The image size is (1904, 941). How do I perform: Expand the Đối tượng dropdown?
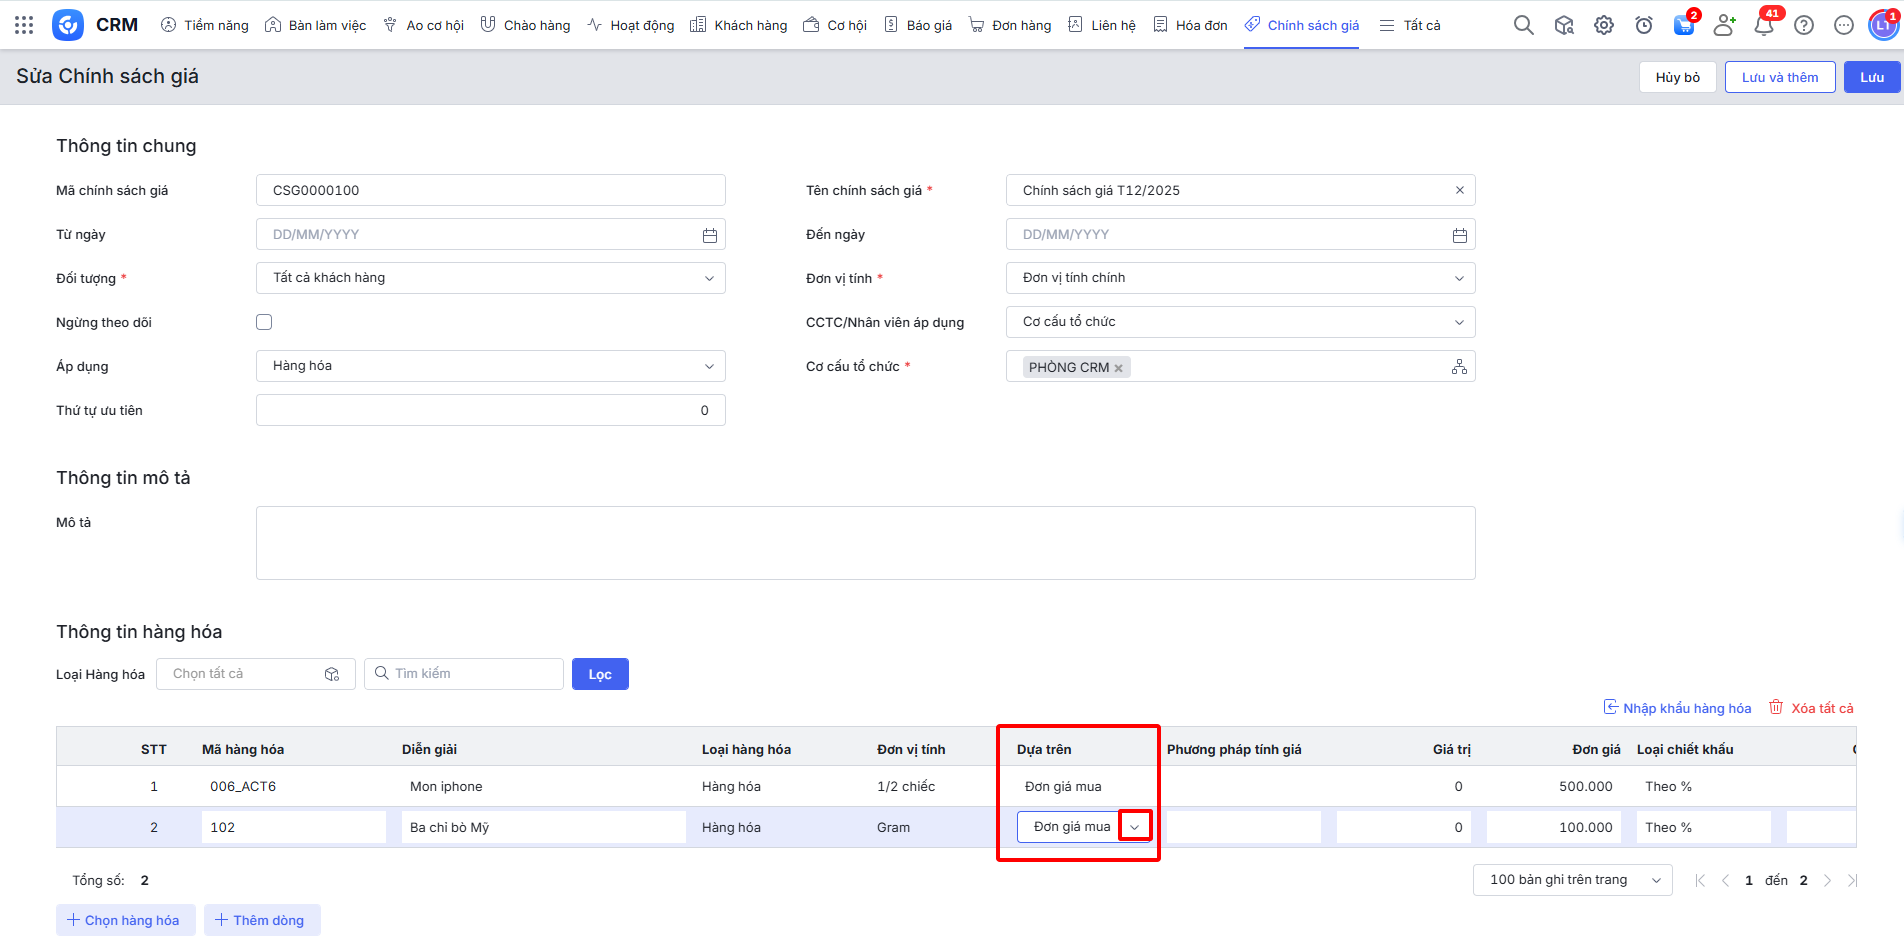(709, 278)
